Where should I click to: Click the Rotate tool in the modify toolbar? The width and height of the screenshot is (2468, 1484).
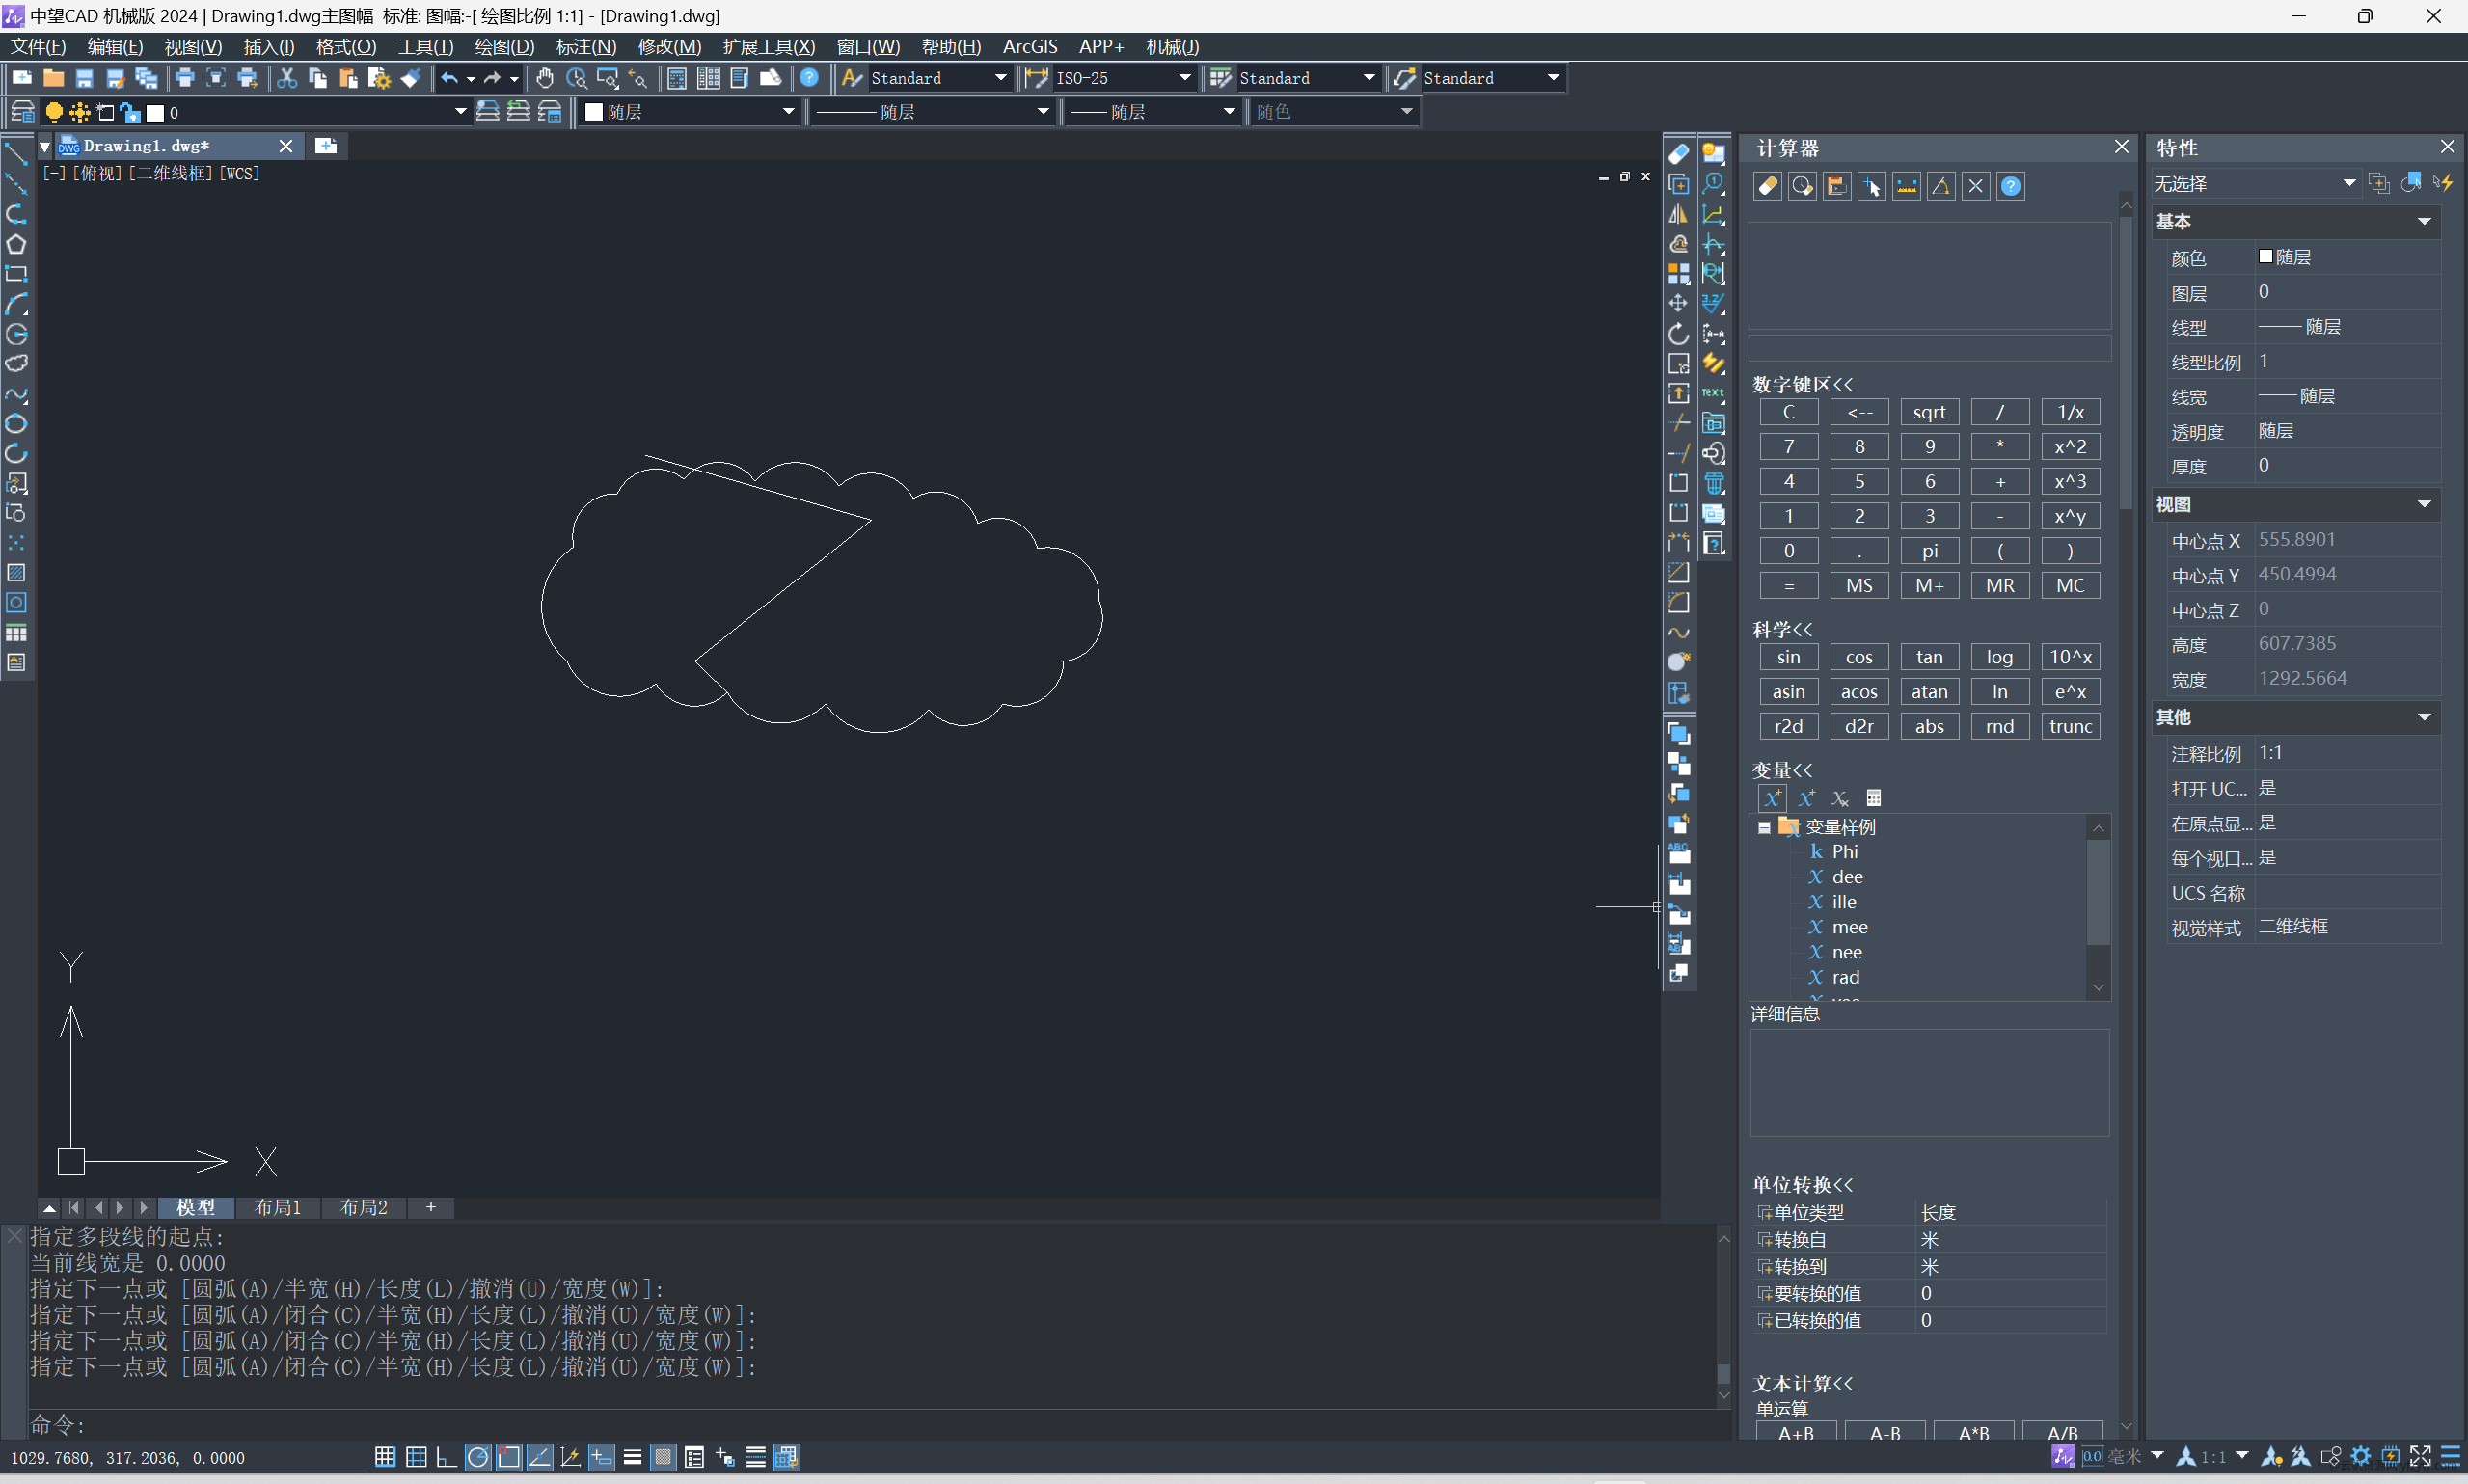pos(1678,334)
